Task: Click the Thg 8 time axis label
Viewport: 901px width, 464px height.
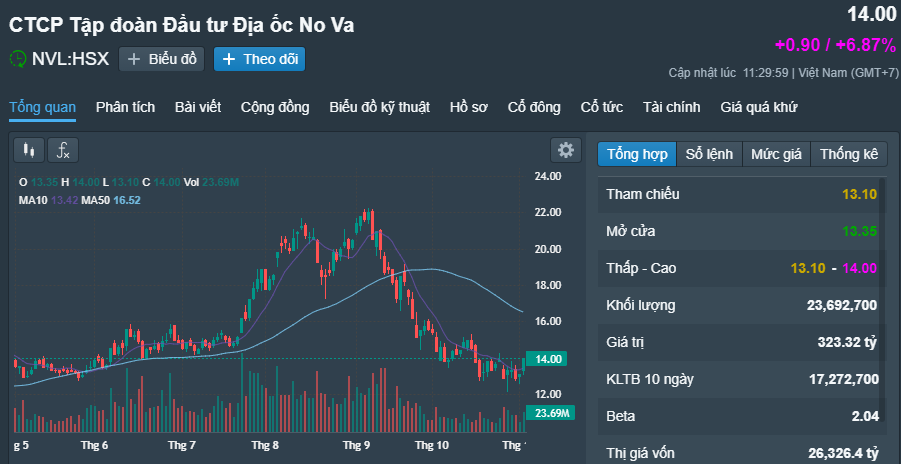Action: (265, 446)
